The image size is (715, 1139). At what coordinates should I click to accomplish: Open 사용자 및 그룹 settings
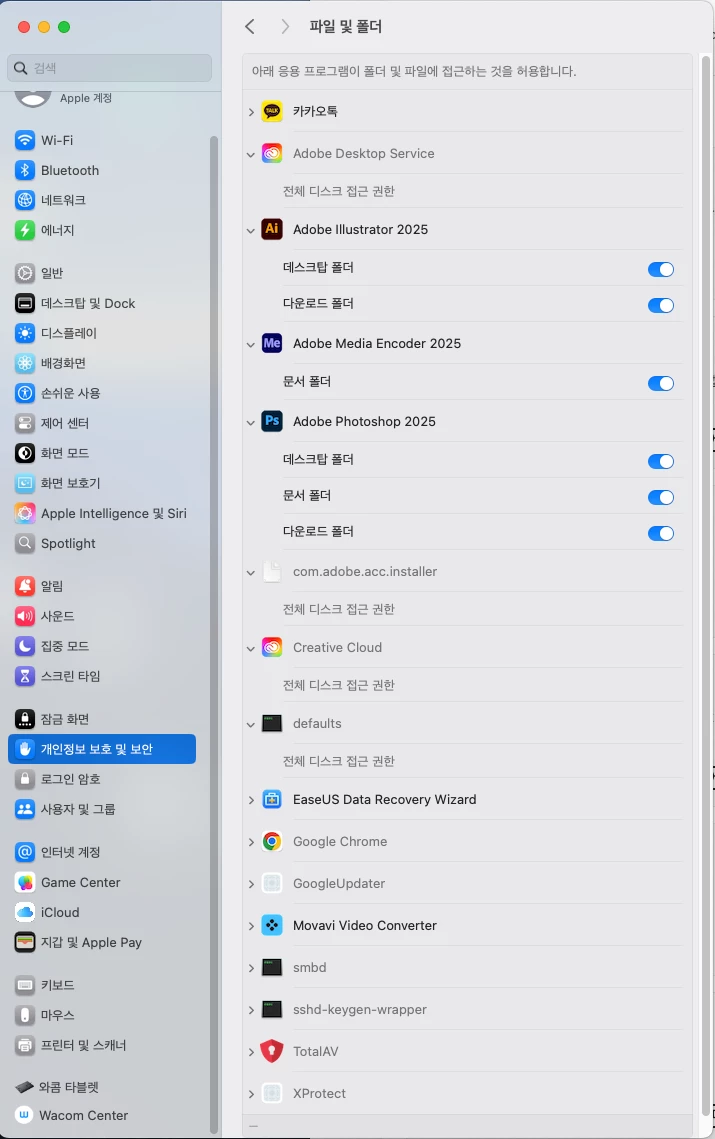[x=102, y=808]
